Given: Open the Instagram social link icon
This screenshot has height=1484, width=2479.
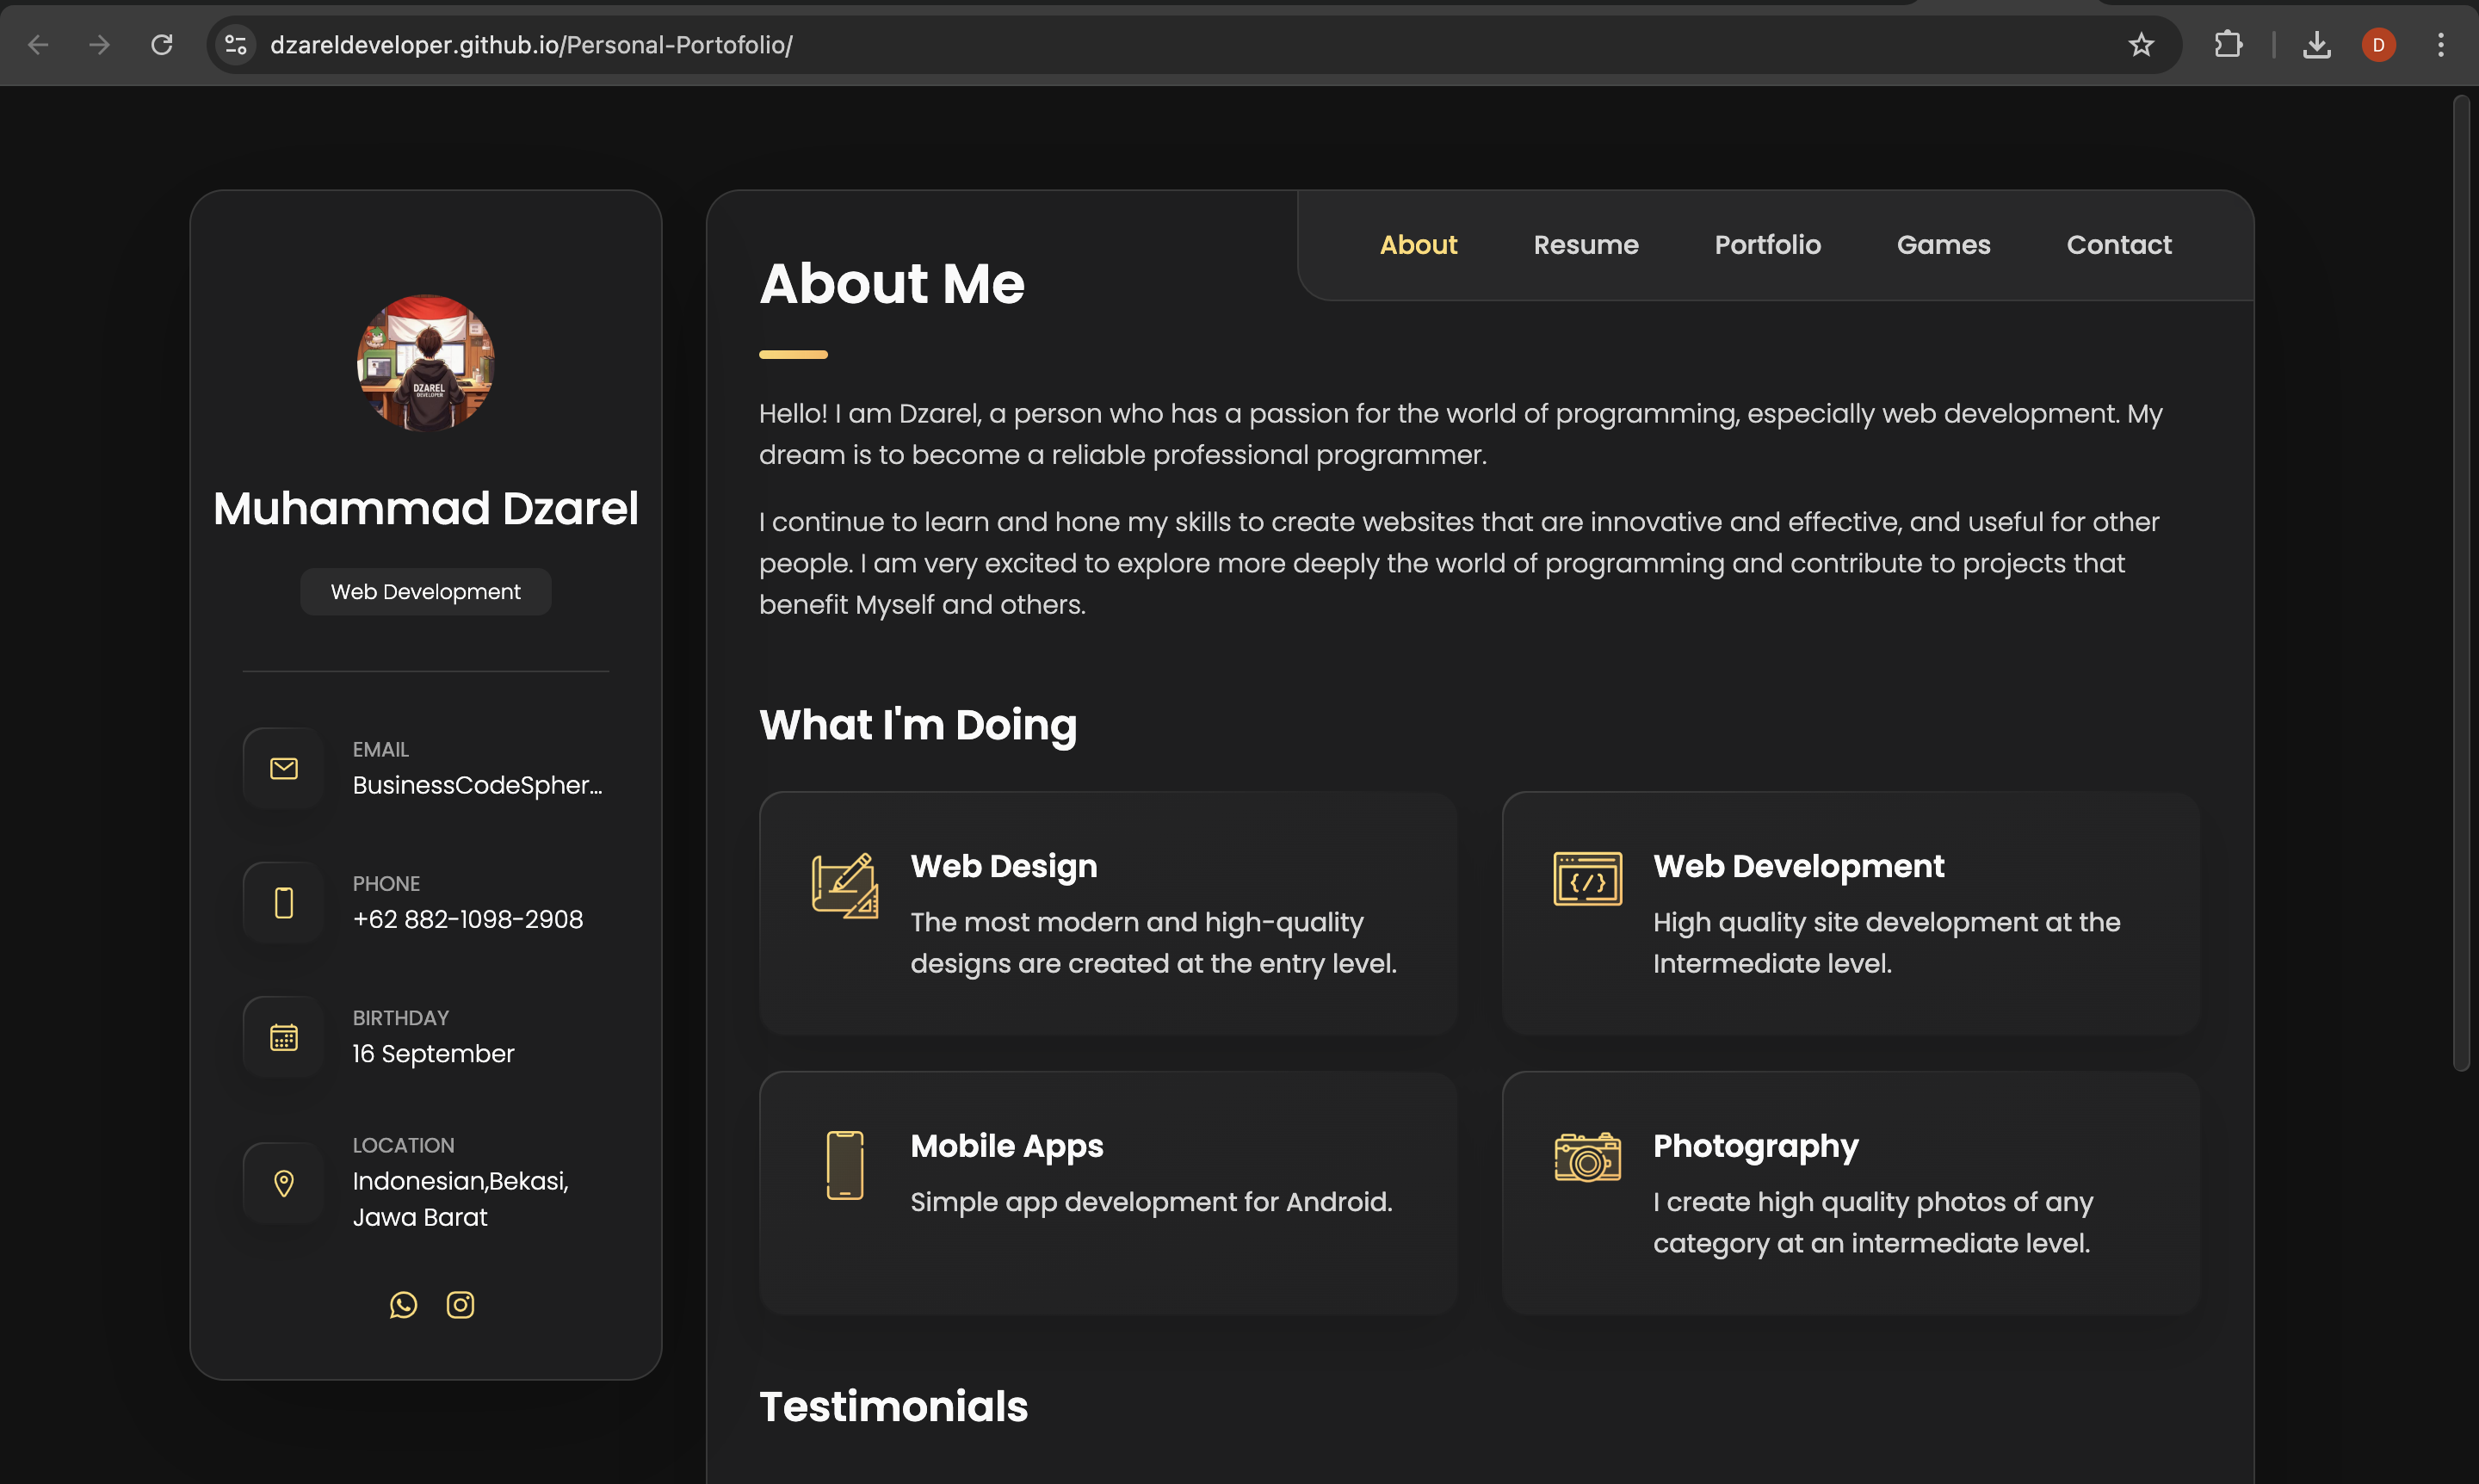Looking at the screenshot, I should coord(460,1305).
